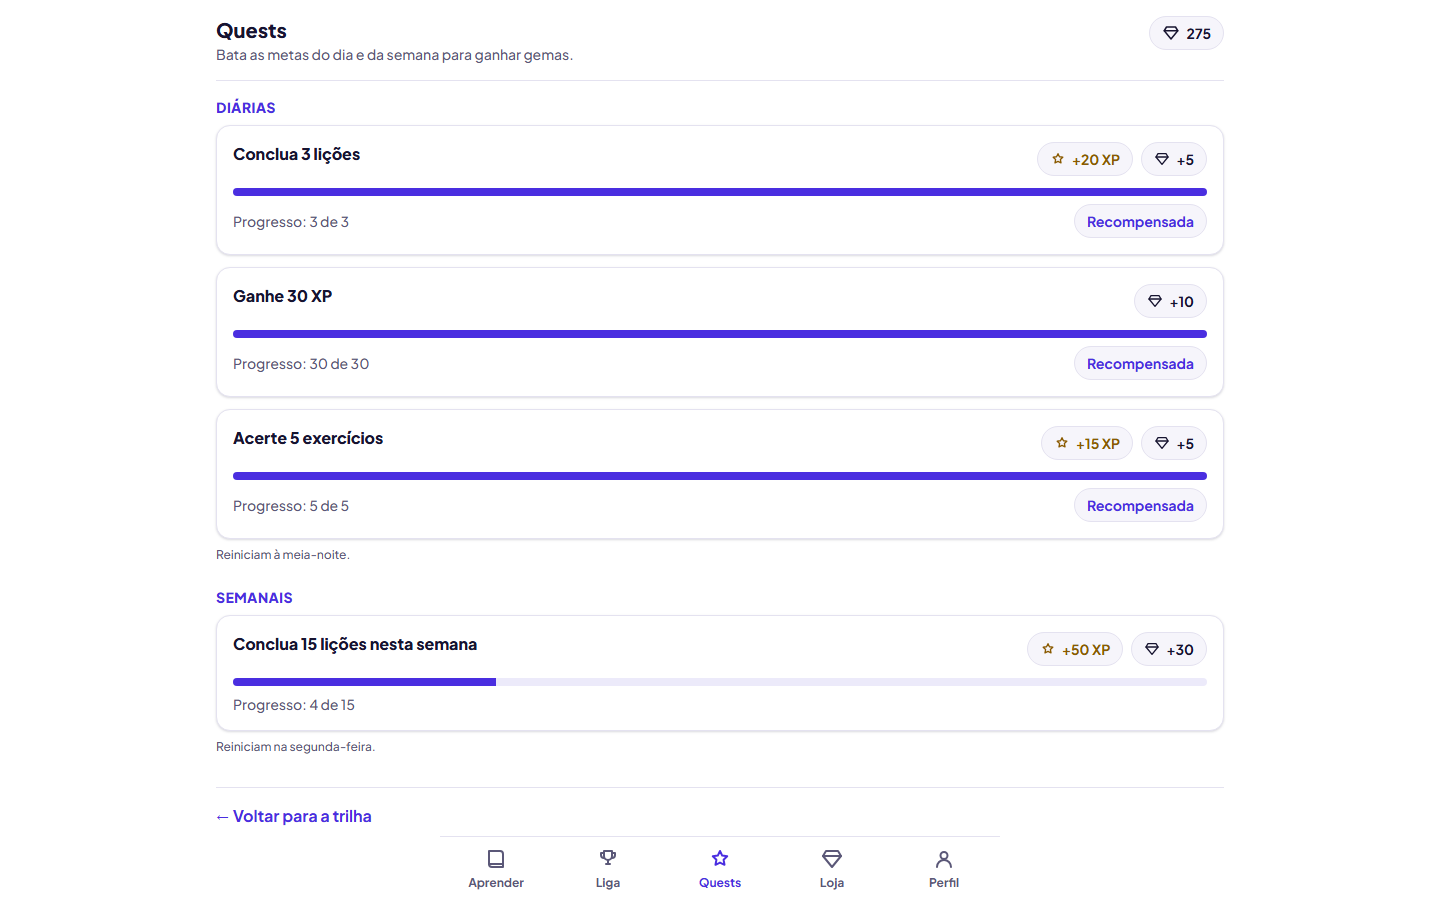The width and height of the screenshot is (1440, 924).
Task: Switch to the Perfil tab label
Action: tap(944, 883)
